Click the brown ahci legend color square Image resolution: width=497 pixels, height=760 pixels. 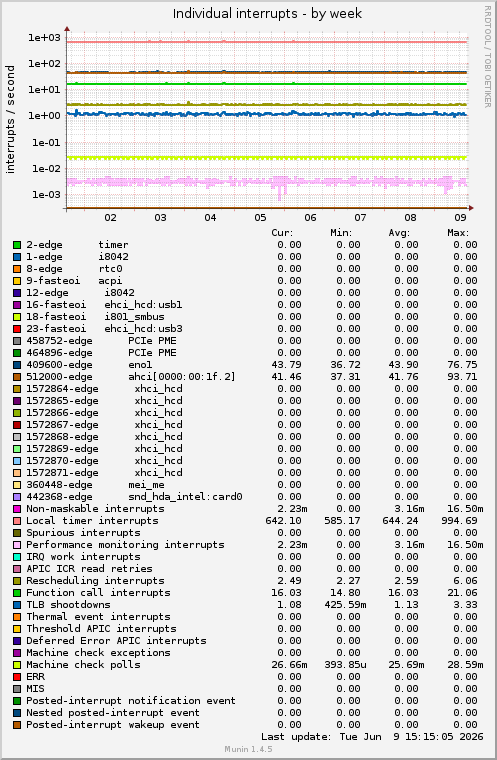coord(17,377)
